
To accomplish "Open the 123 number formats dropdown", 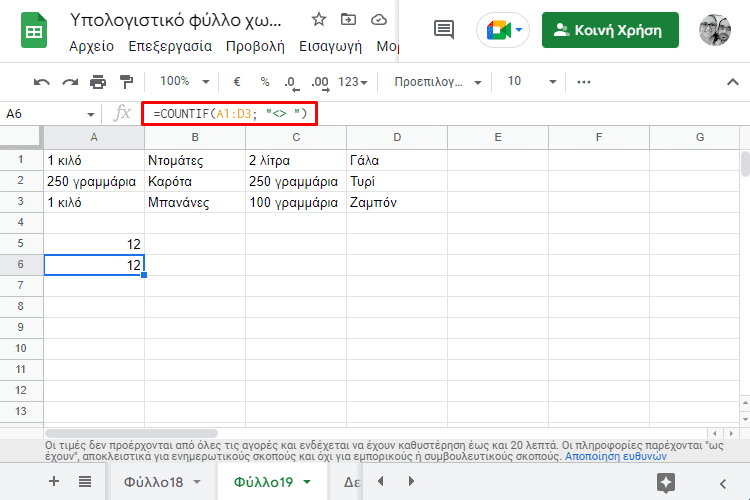I will tap(353, 82).
